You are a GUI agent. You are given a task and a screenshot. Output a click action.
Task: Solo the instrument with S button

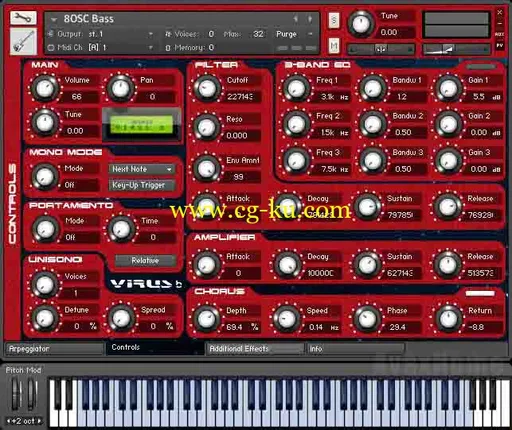click(334, 20)
